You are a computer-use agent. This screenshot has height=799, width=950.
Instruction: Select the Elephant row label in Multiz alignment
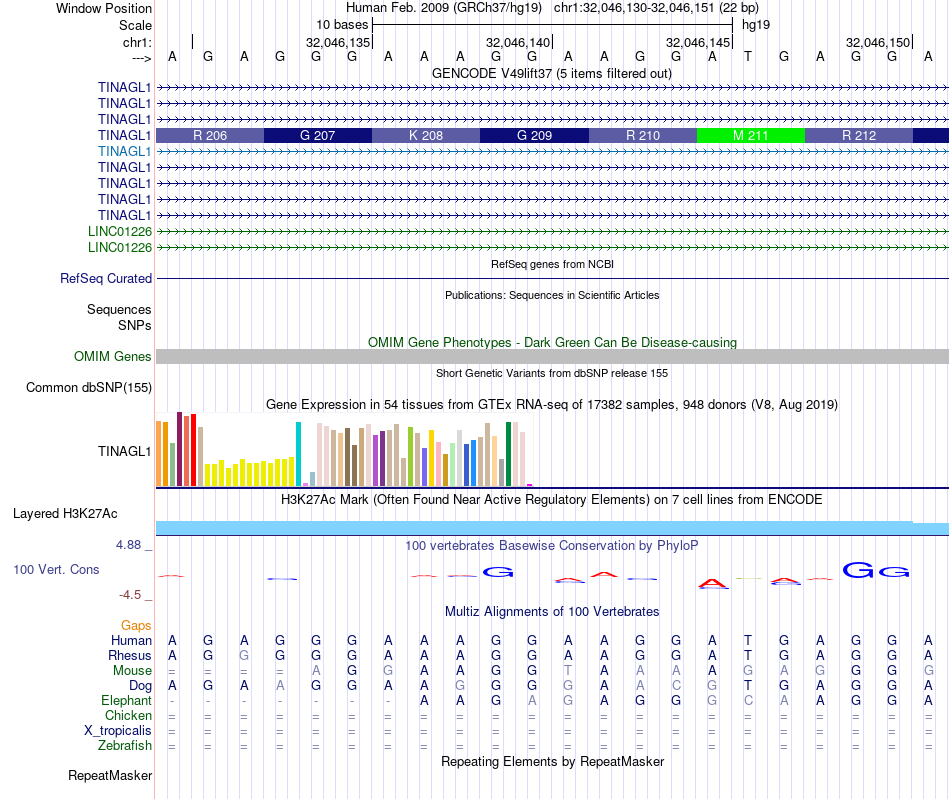126,701
